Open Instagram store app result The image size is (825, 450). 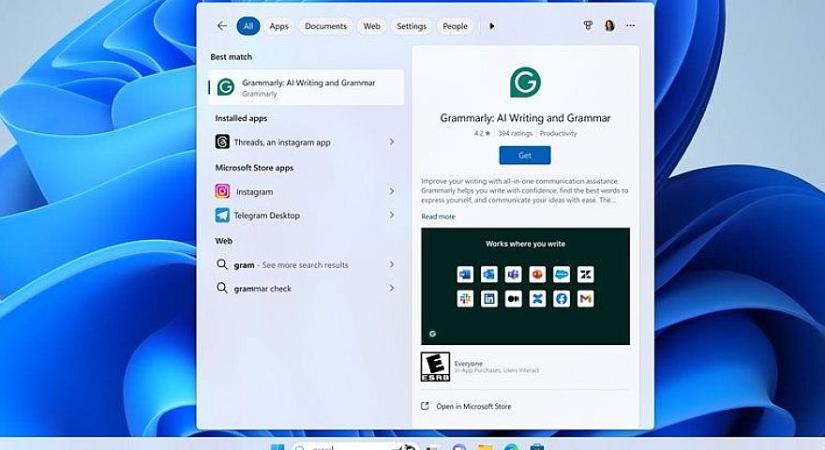coord(306,192)
